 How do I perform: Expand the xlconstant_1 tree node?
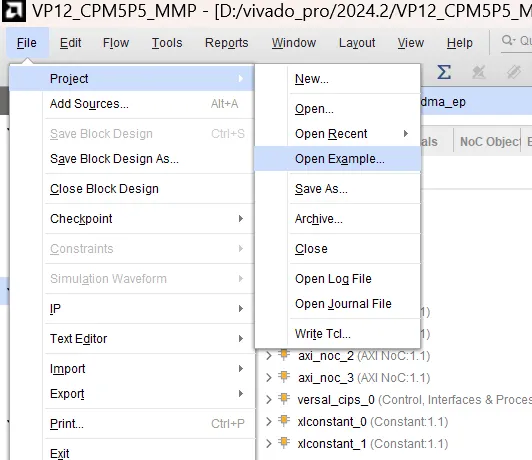pos(269,443)
